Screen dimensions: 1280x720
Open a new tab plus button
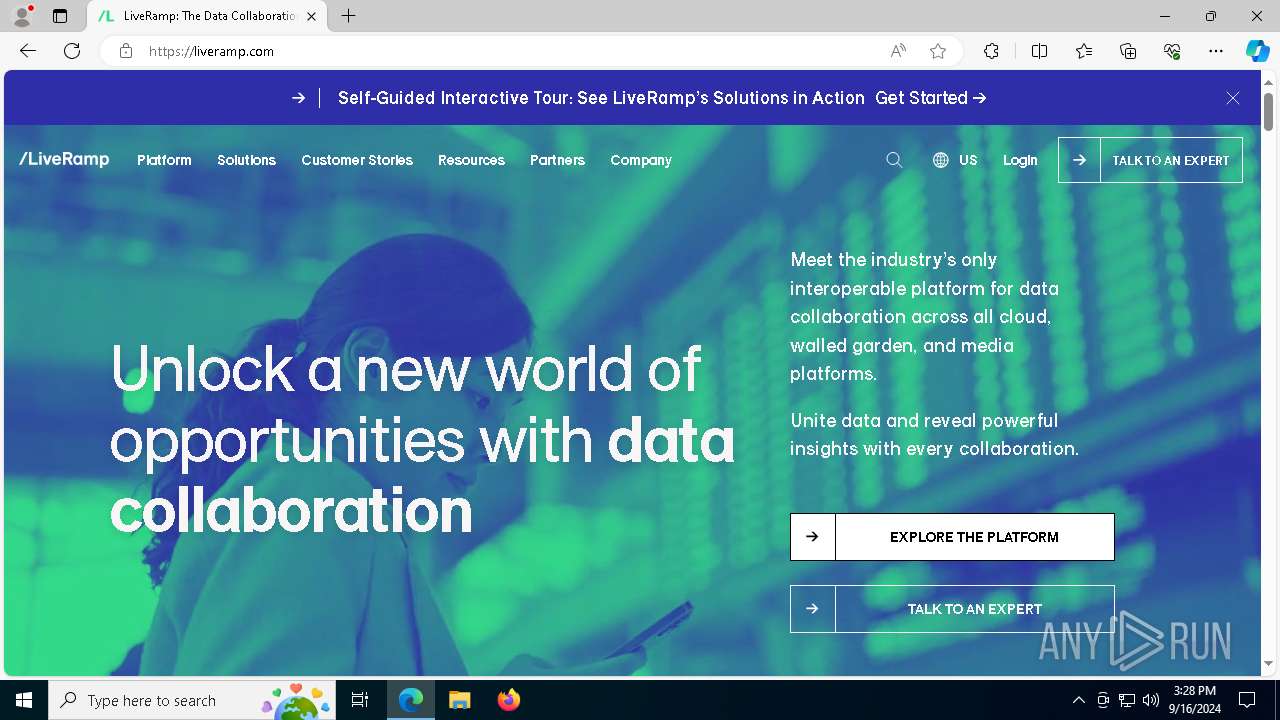click(x=348, y=16)
